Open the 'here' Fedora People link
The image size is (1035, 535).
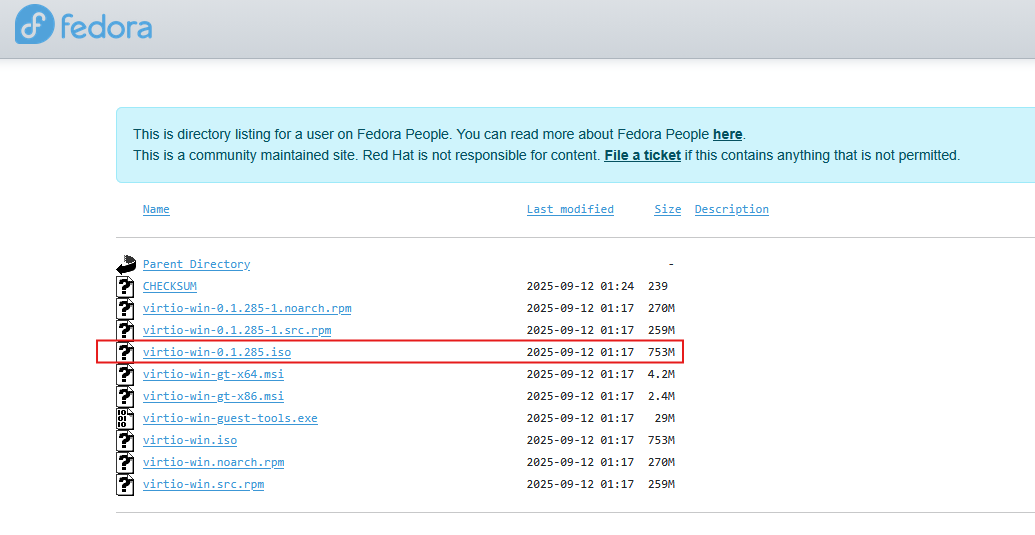[x=727, y=135]
